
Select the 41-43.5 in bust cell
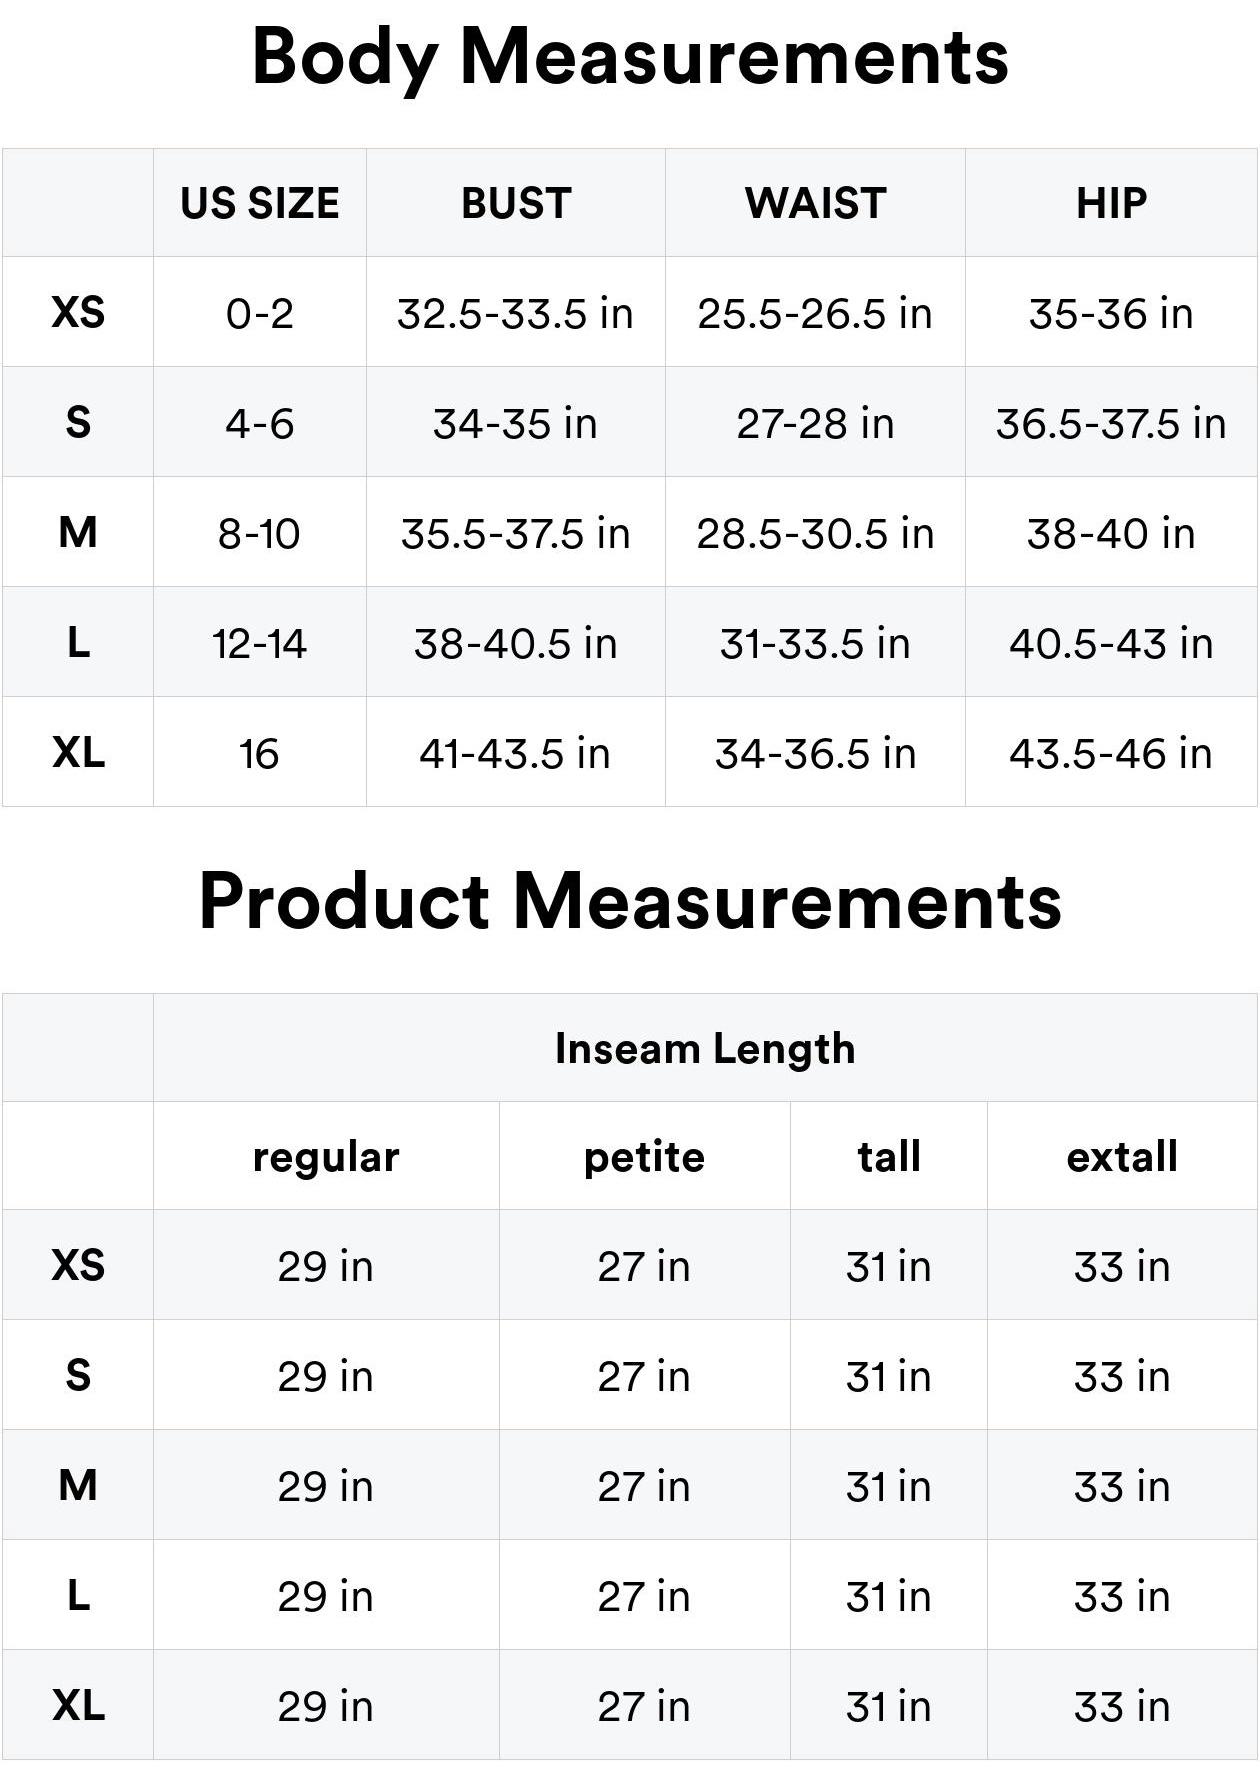pyautogui.click(x=516, y=753)
